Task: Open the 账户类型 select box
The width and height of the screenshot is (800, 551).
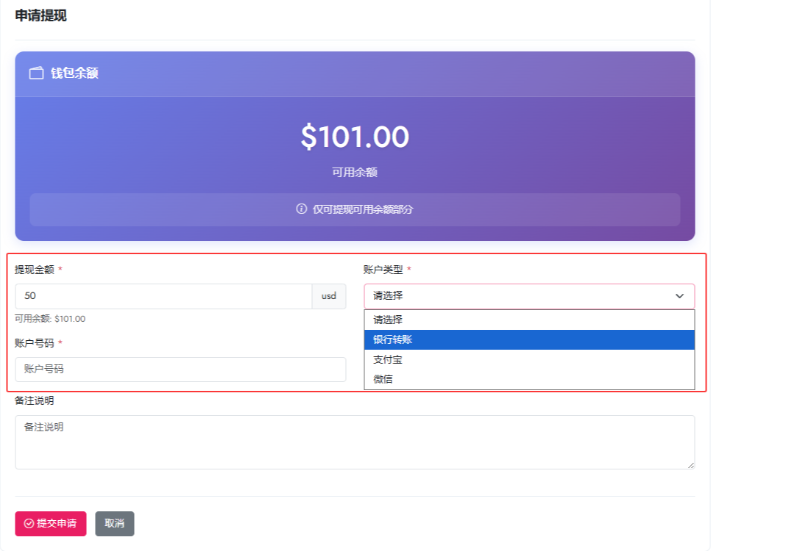Action: click(529, 296)
